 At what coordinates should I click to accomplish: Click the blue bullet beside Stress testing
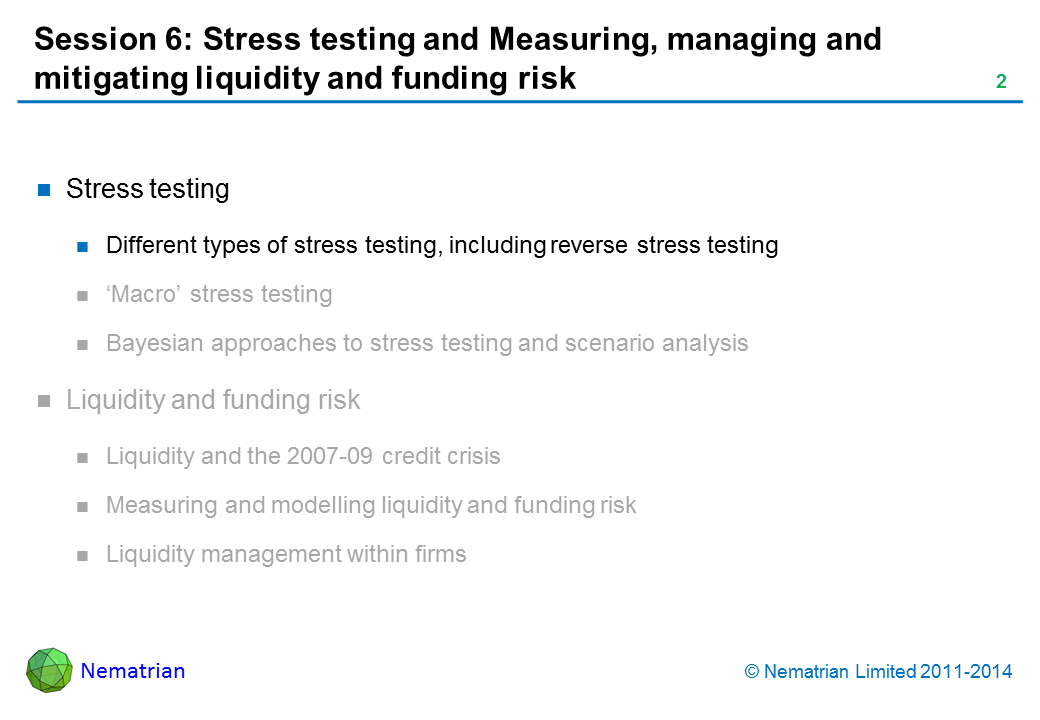(44, 190)
